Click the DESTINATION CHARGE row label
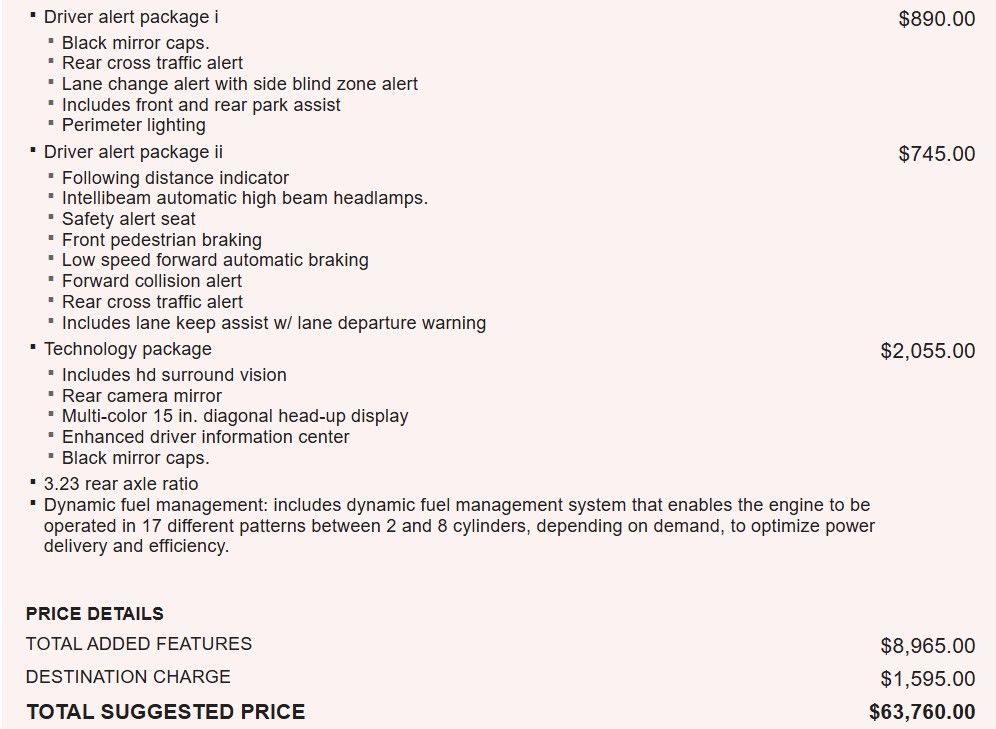Image resolution: width=996 pixels, height=729 pixels. click(128, 676)
